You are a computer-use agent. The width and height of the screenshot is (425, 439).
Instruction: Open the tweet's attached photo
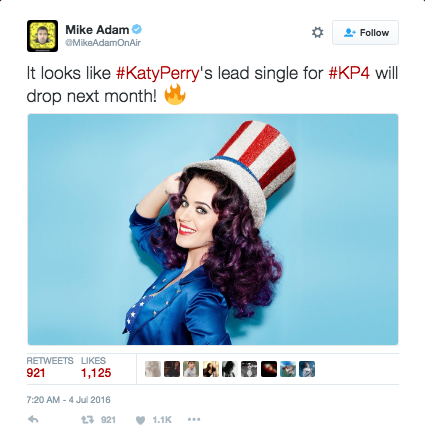coord(213,229)
